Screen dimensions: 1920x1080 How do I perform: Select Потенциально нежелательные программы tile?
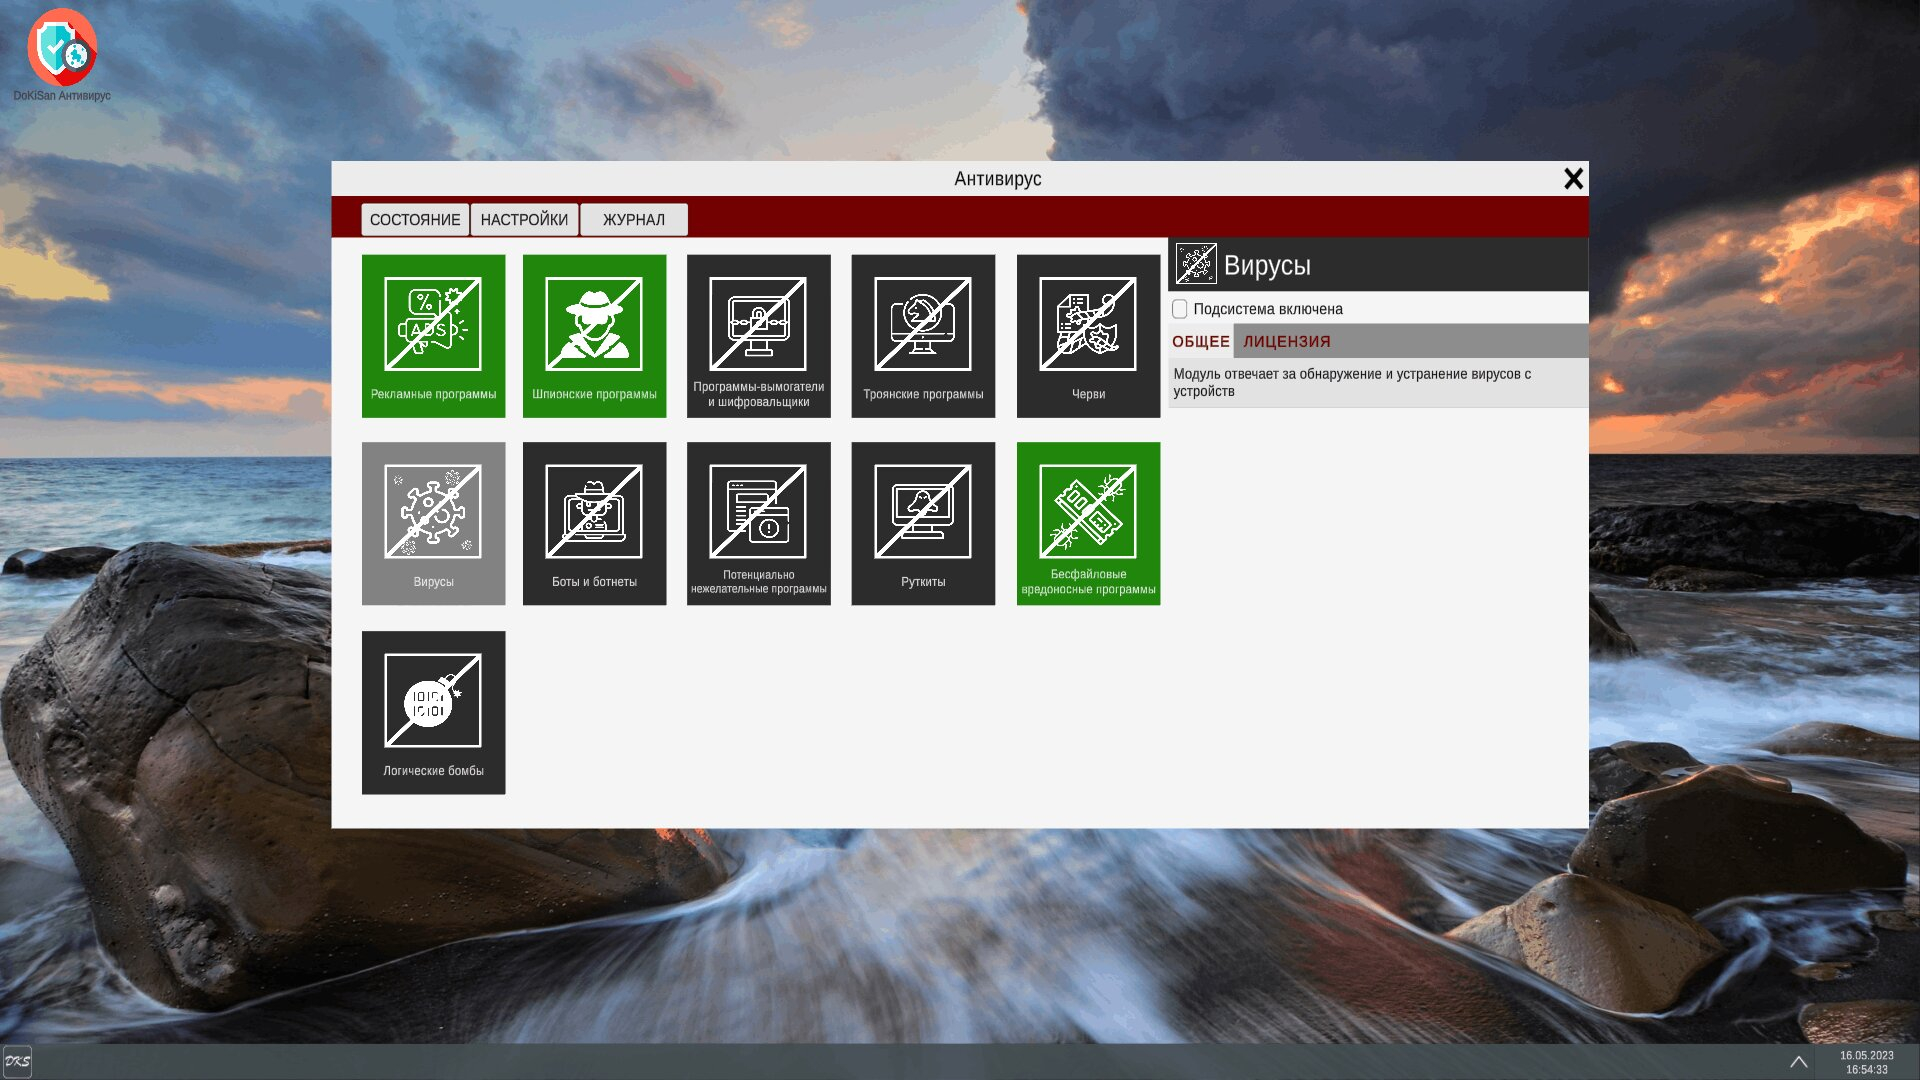click(758, 523)
